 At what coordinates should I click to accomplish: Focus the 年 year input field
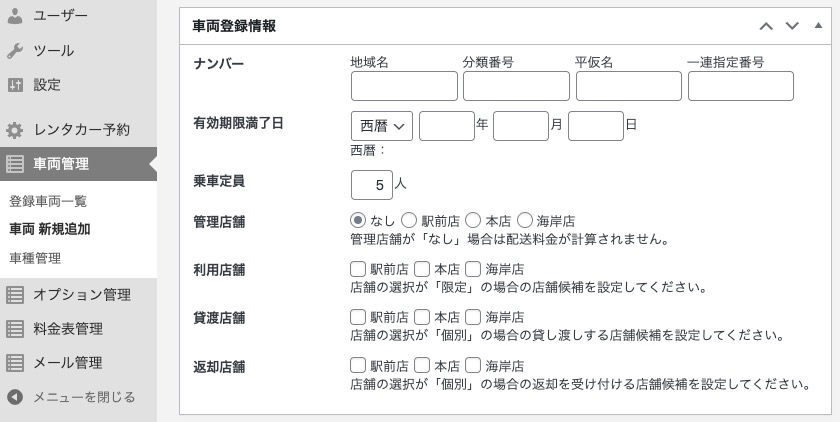coord(447,126)
